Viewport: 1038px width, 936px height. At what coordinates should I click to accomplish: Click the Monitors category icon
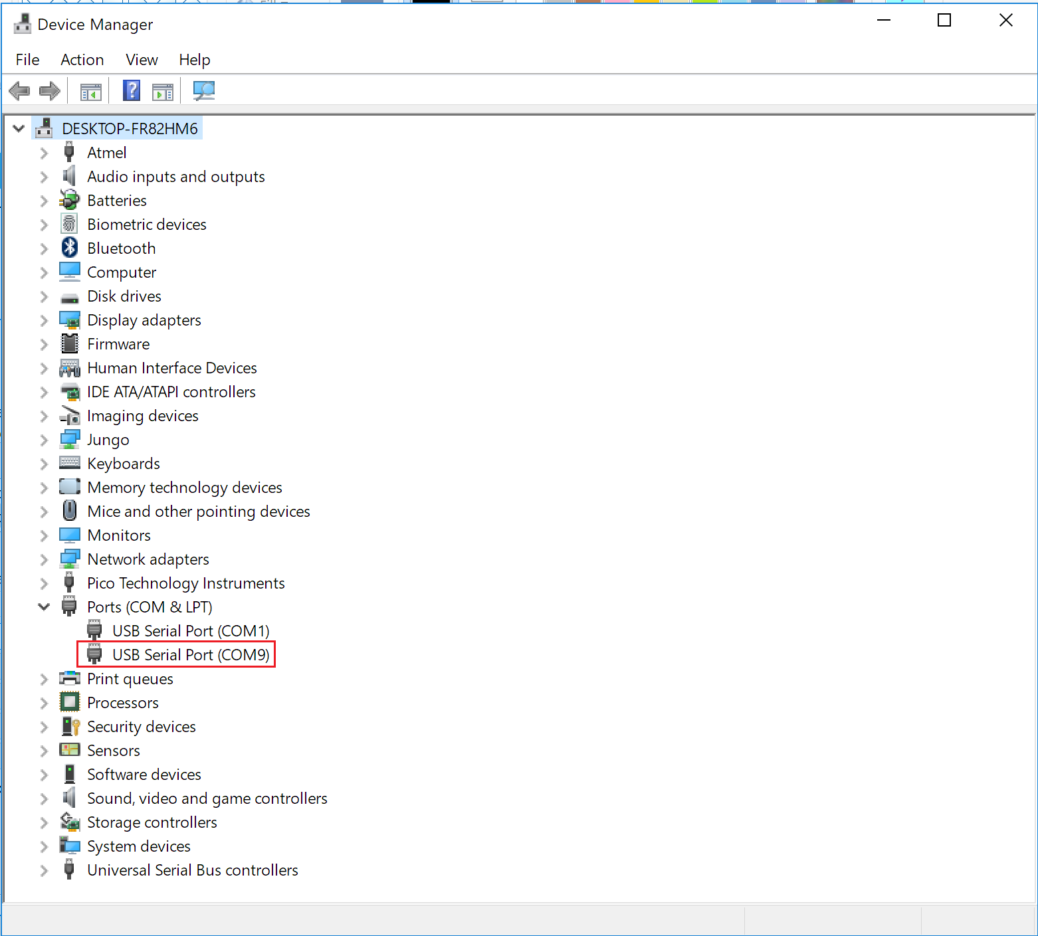tap(69, 534)
